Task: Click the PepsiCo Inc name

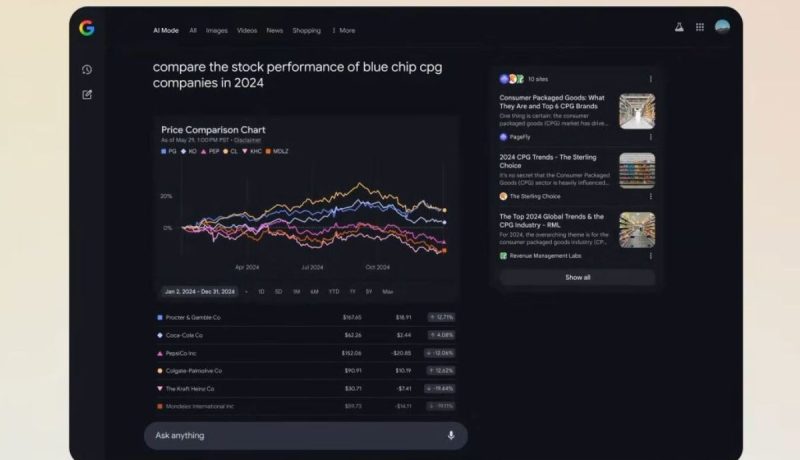Action: (181, 353)
